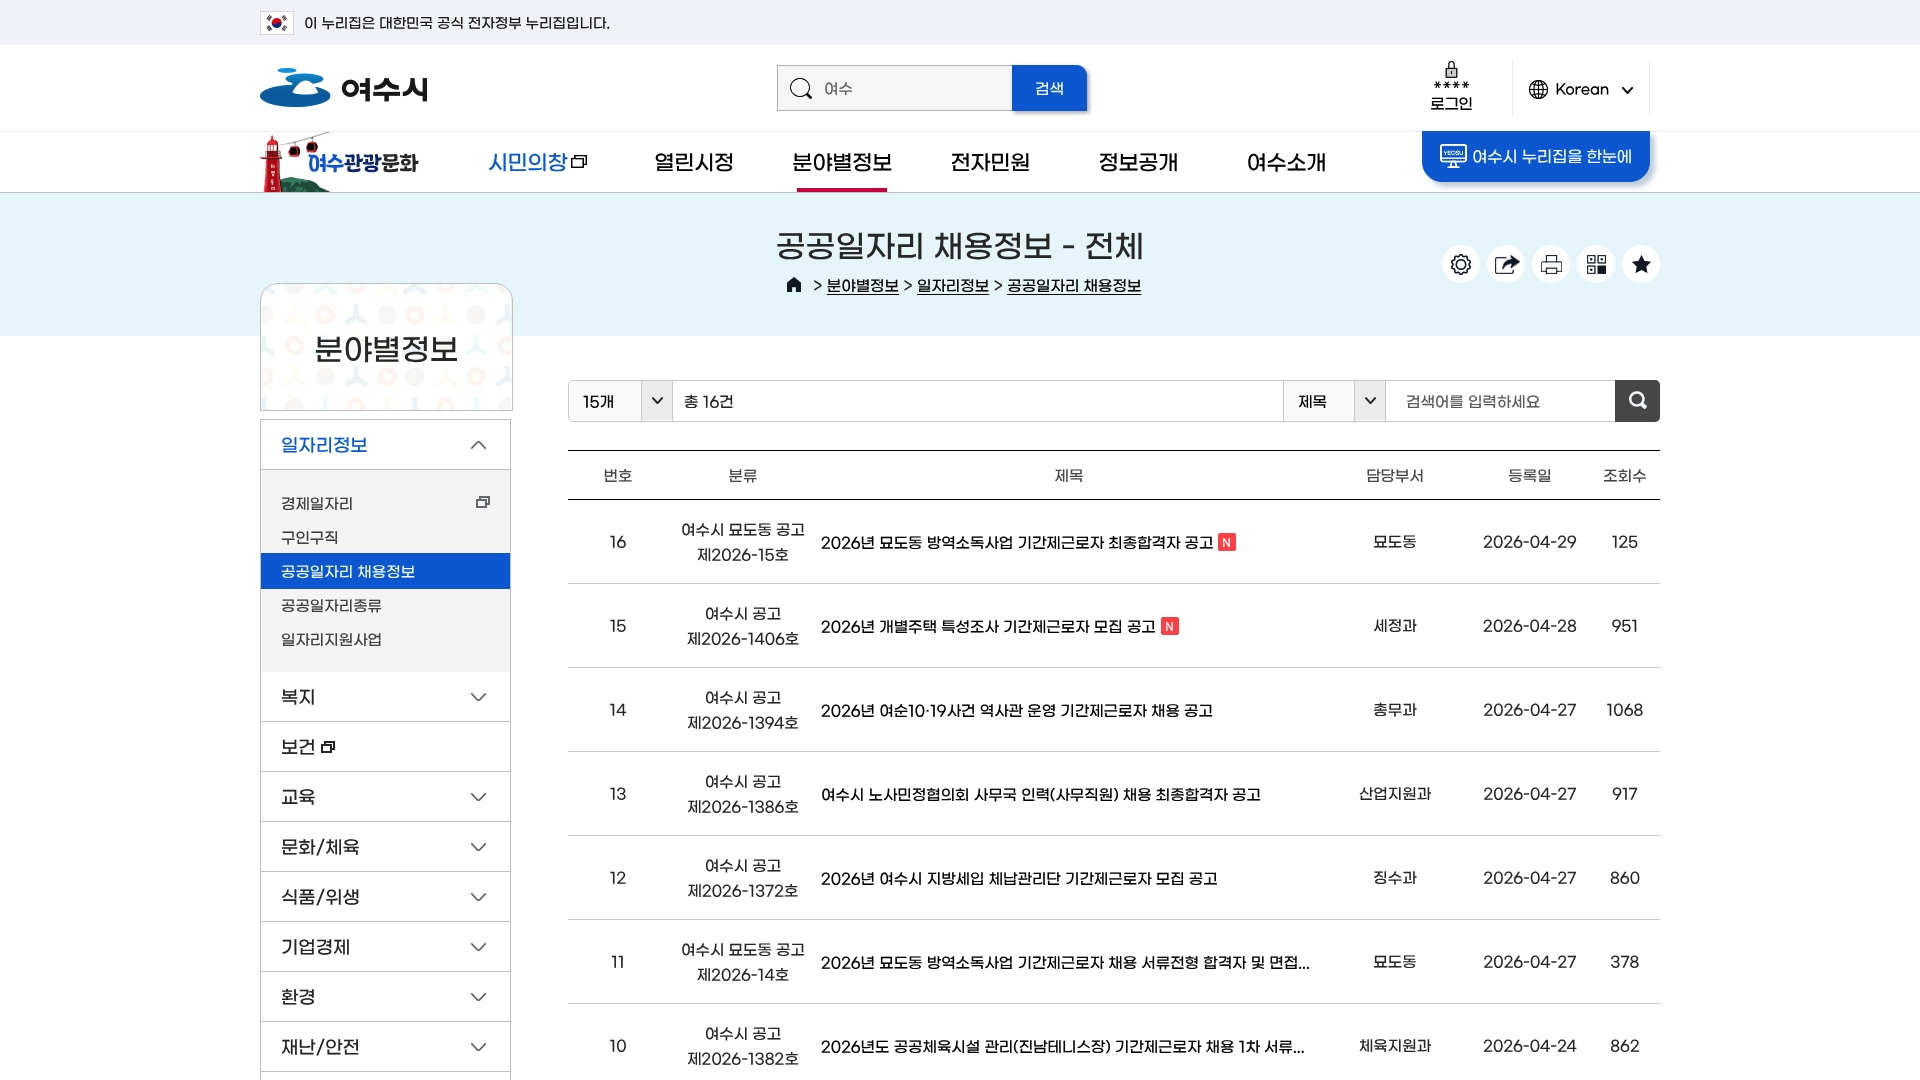Click the dark board search magnifier button
This screenshot has height=1080, width=1920.
tap(1637, 401)
